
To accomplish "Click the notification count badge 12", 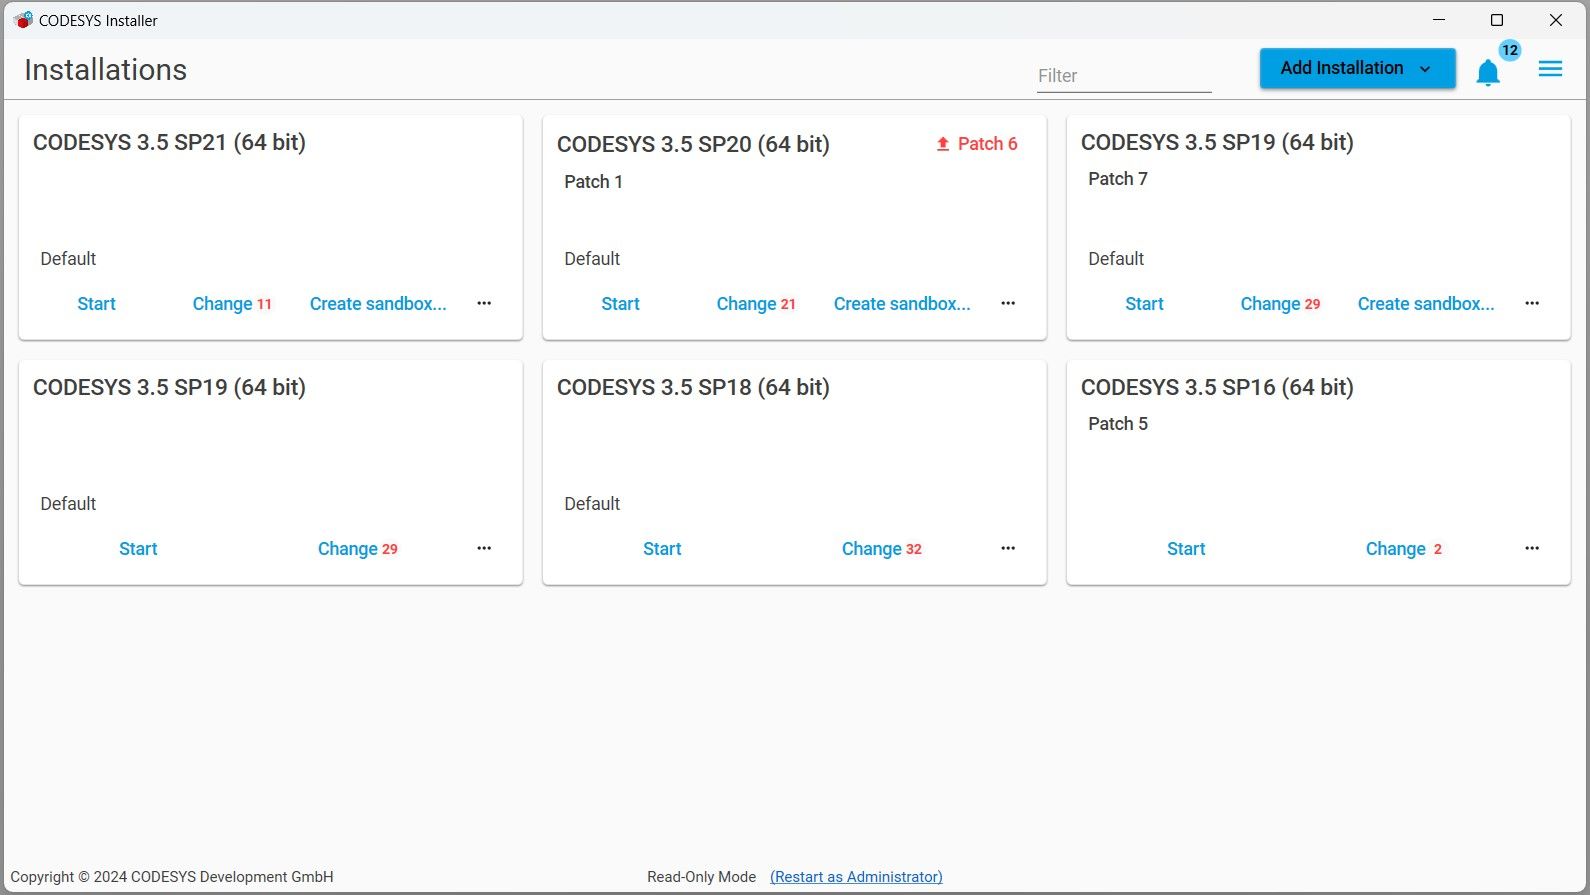I will pos(1510,50).
